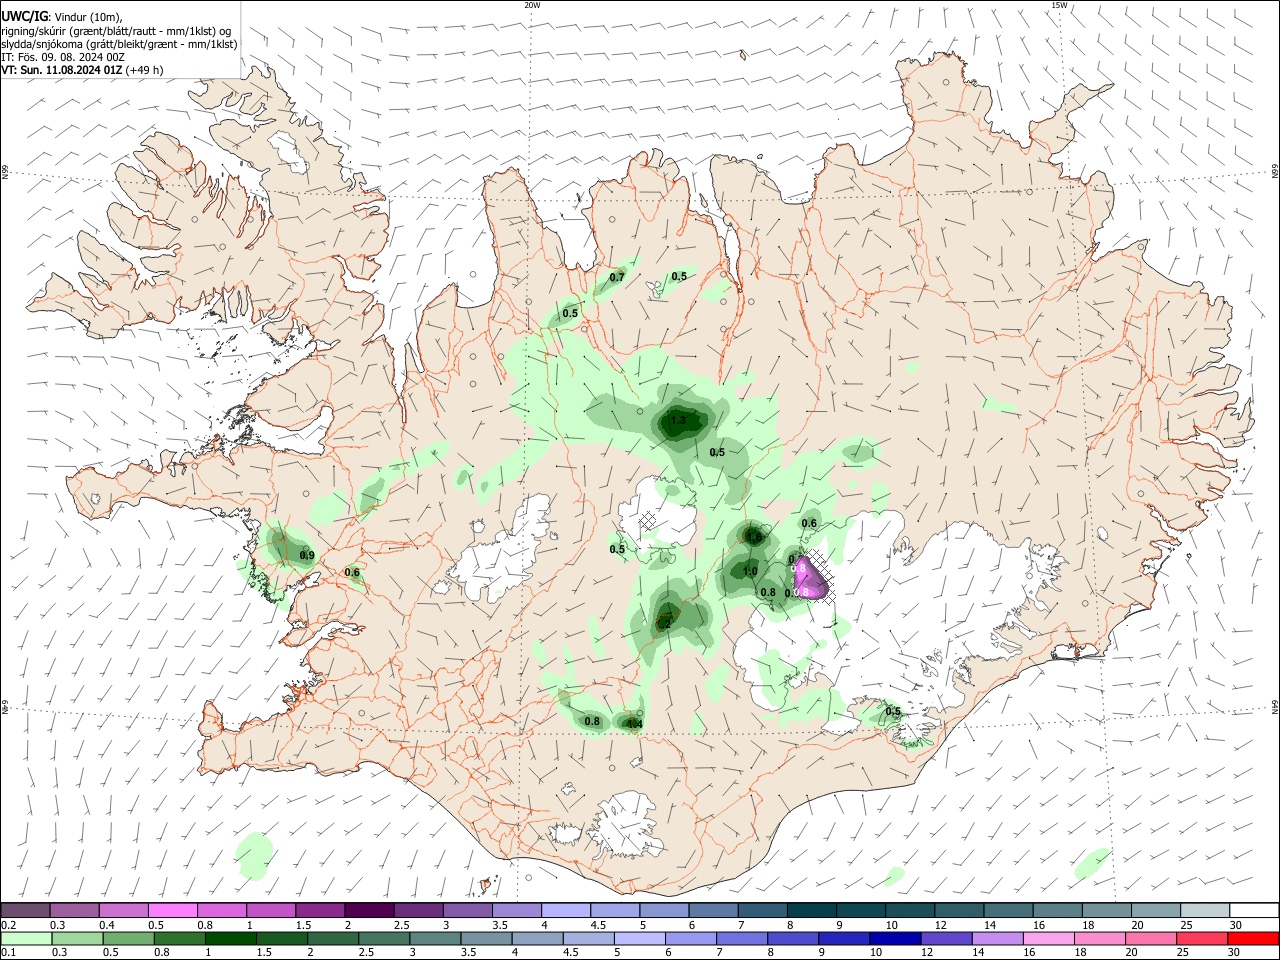
Task: Click the 'IT: Fös. 09. 08. 2024 00Z' line
Action: tap(63, 57)
